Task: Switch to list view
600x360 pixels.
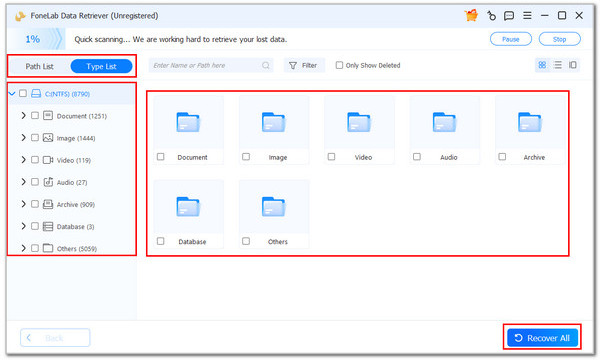Action: pyautogui.click(x=558, y=65)
